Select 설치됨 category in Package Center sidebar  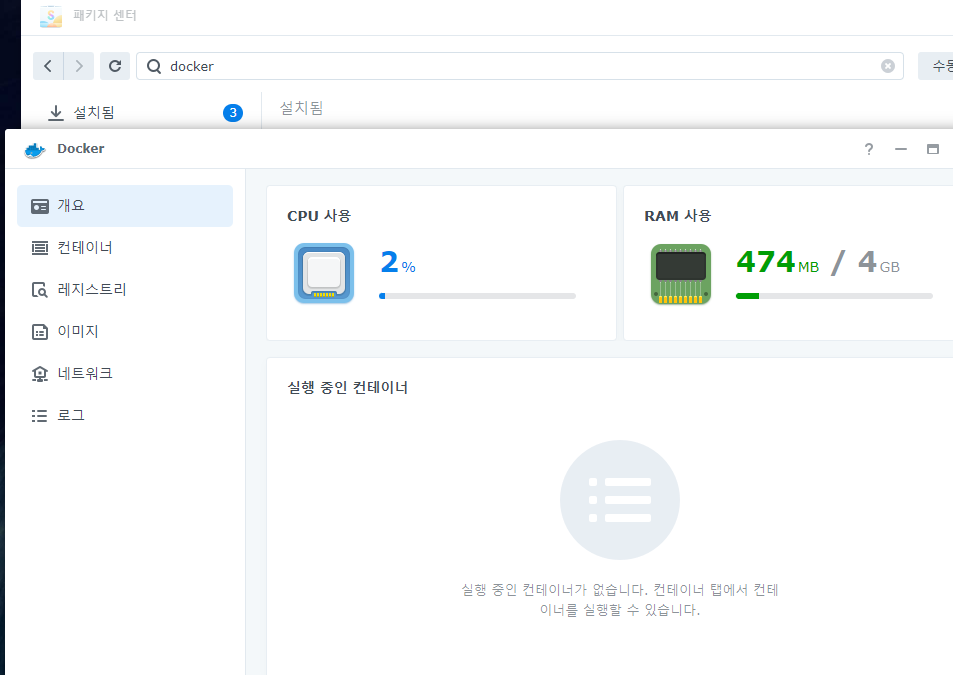[x=141, y=113]
